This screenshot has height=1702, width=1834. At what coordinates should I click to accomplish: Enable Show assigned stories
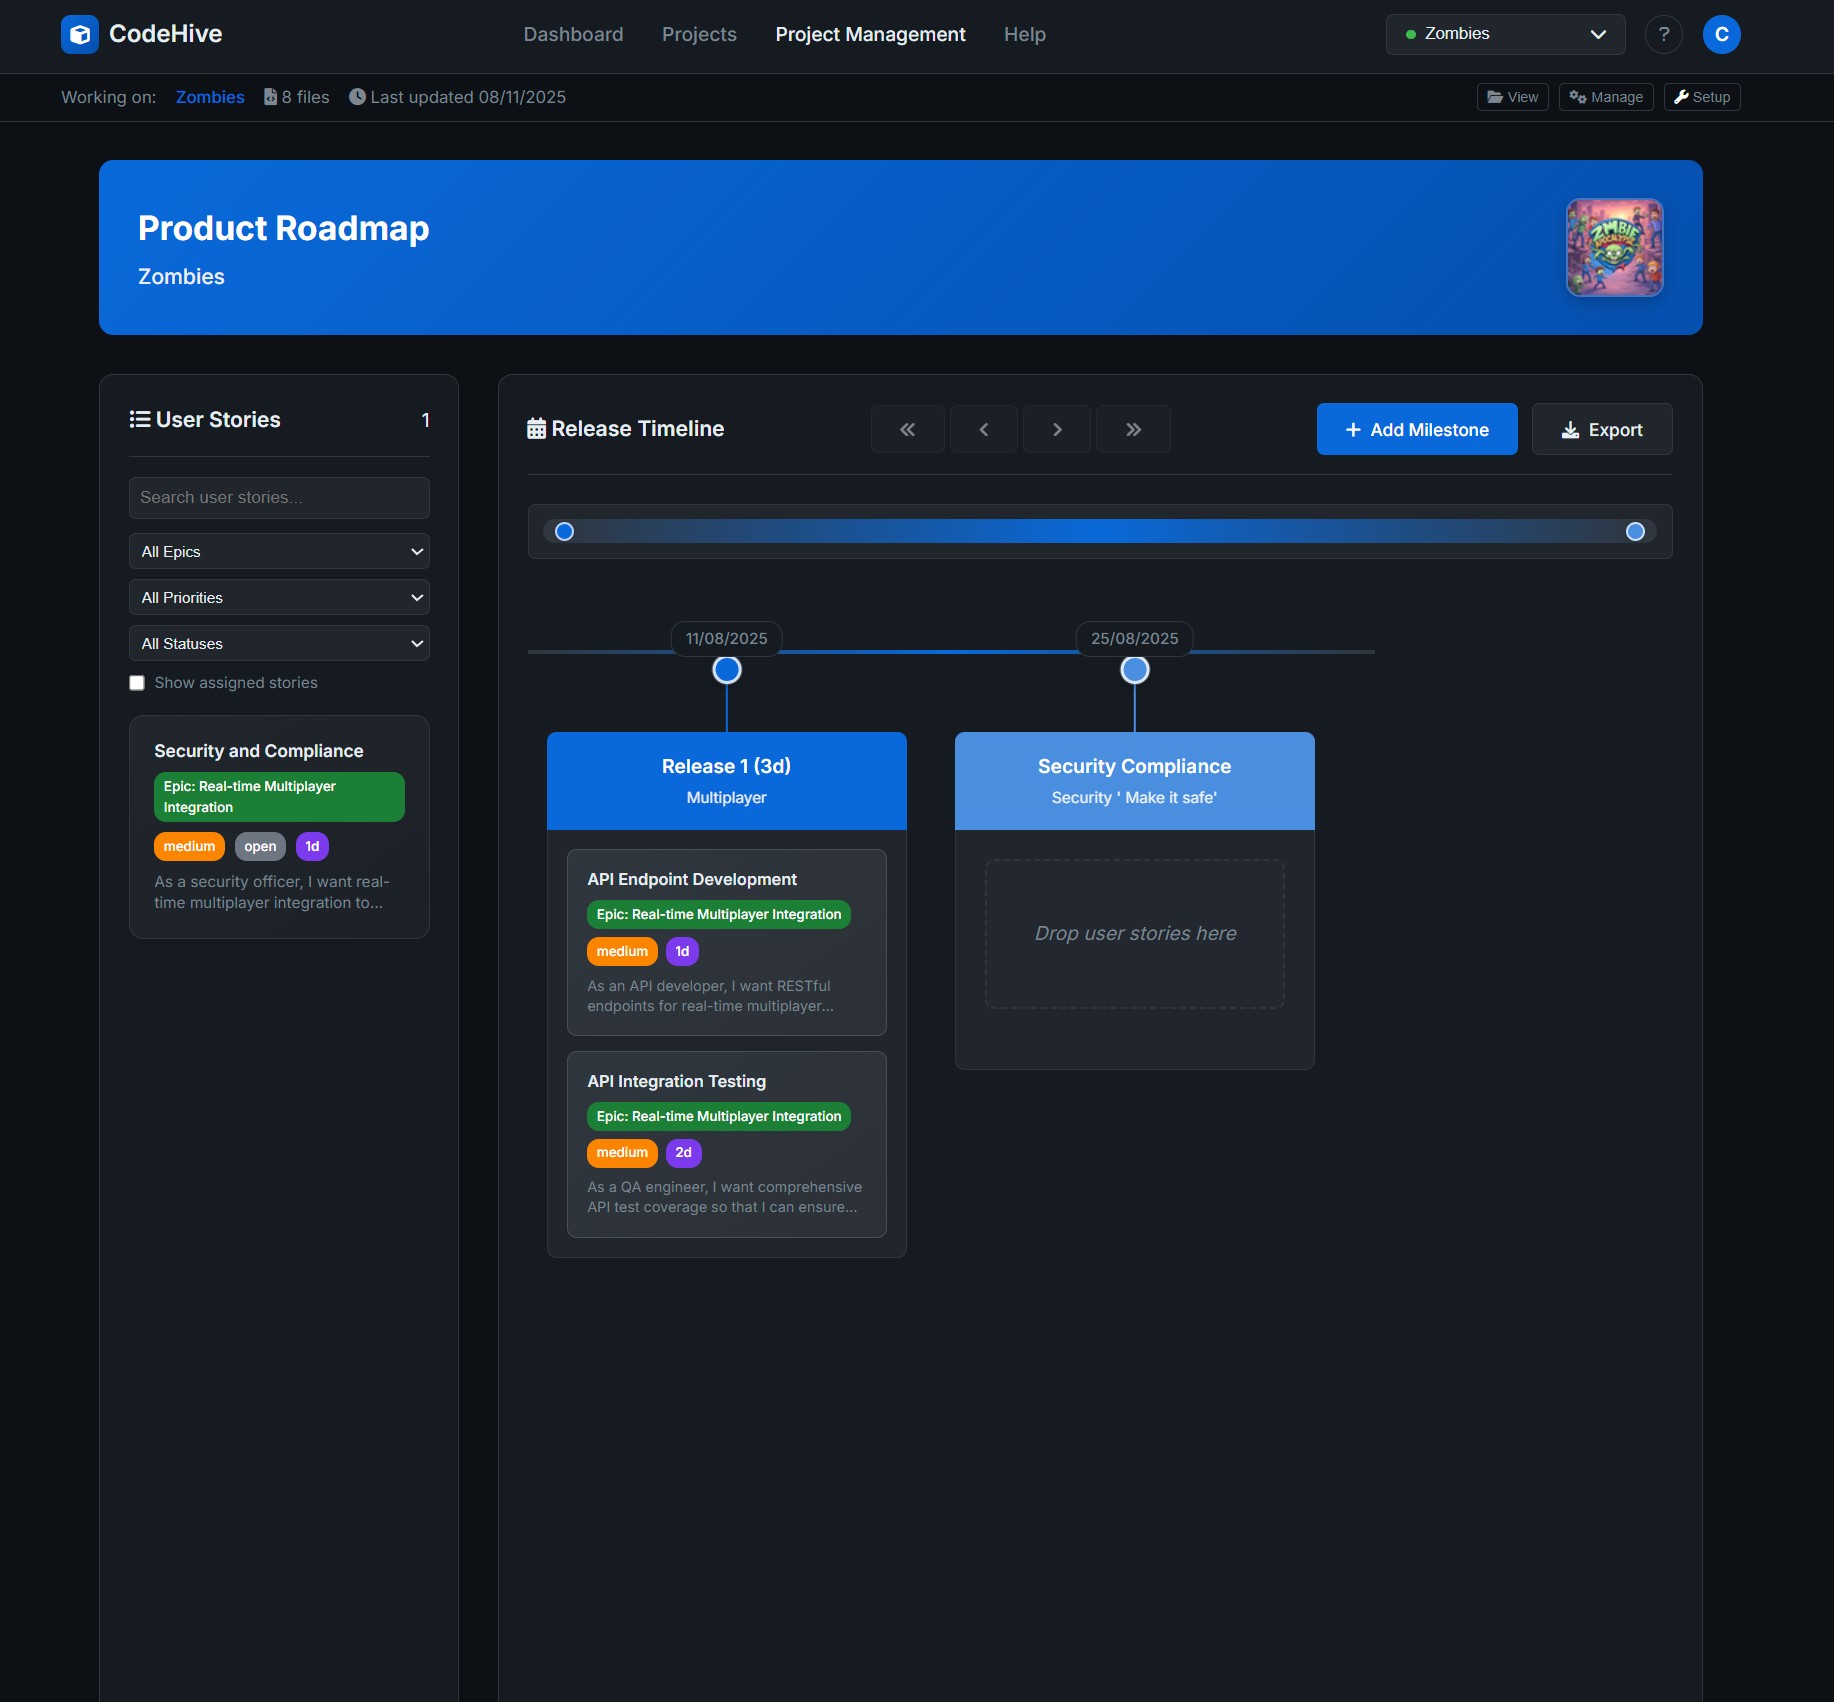click(x=137, y=682)
